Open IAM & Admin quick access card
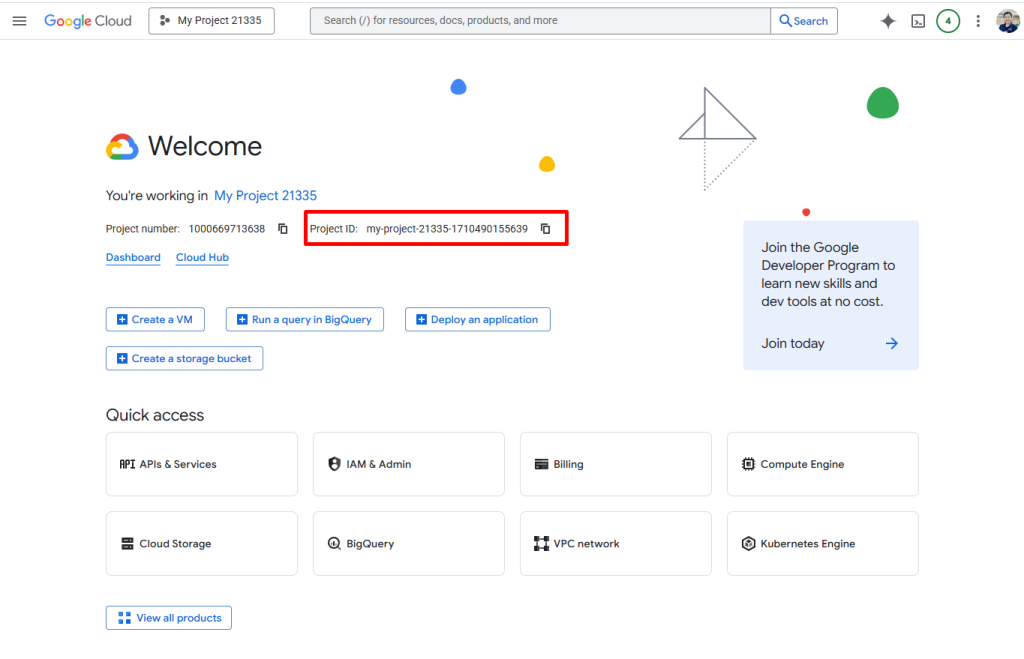The height and width of the screenshot is (659, 1024). pyautogui.click(x=409, y=464)
